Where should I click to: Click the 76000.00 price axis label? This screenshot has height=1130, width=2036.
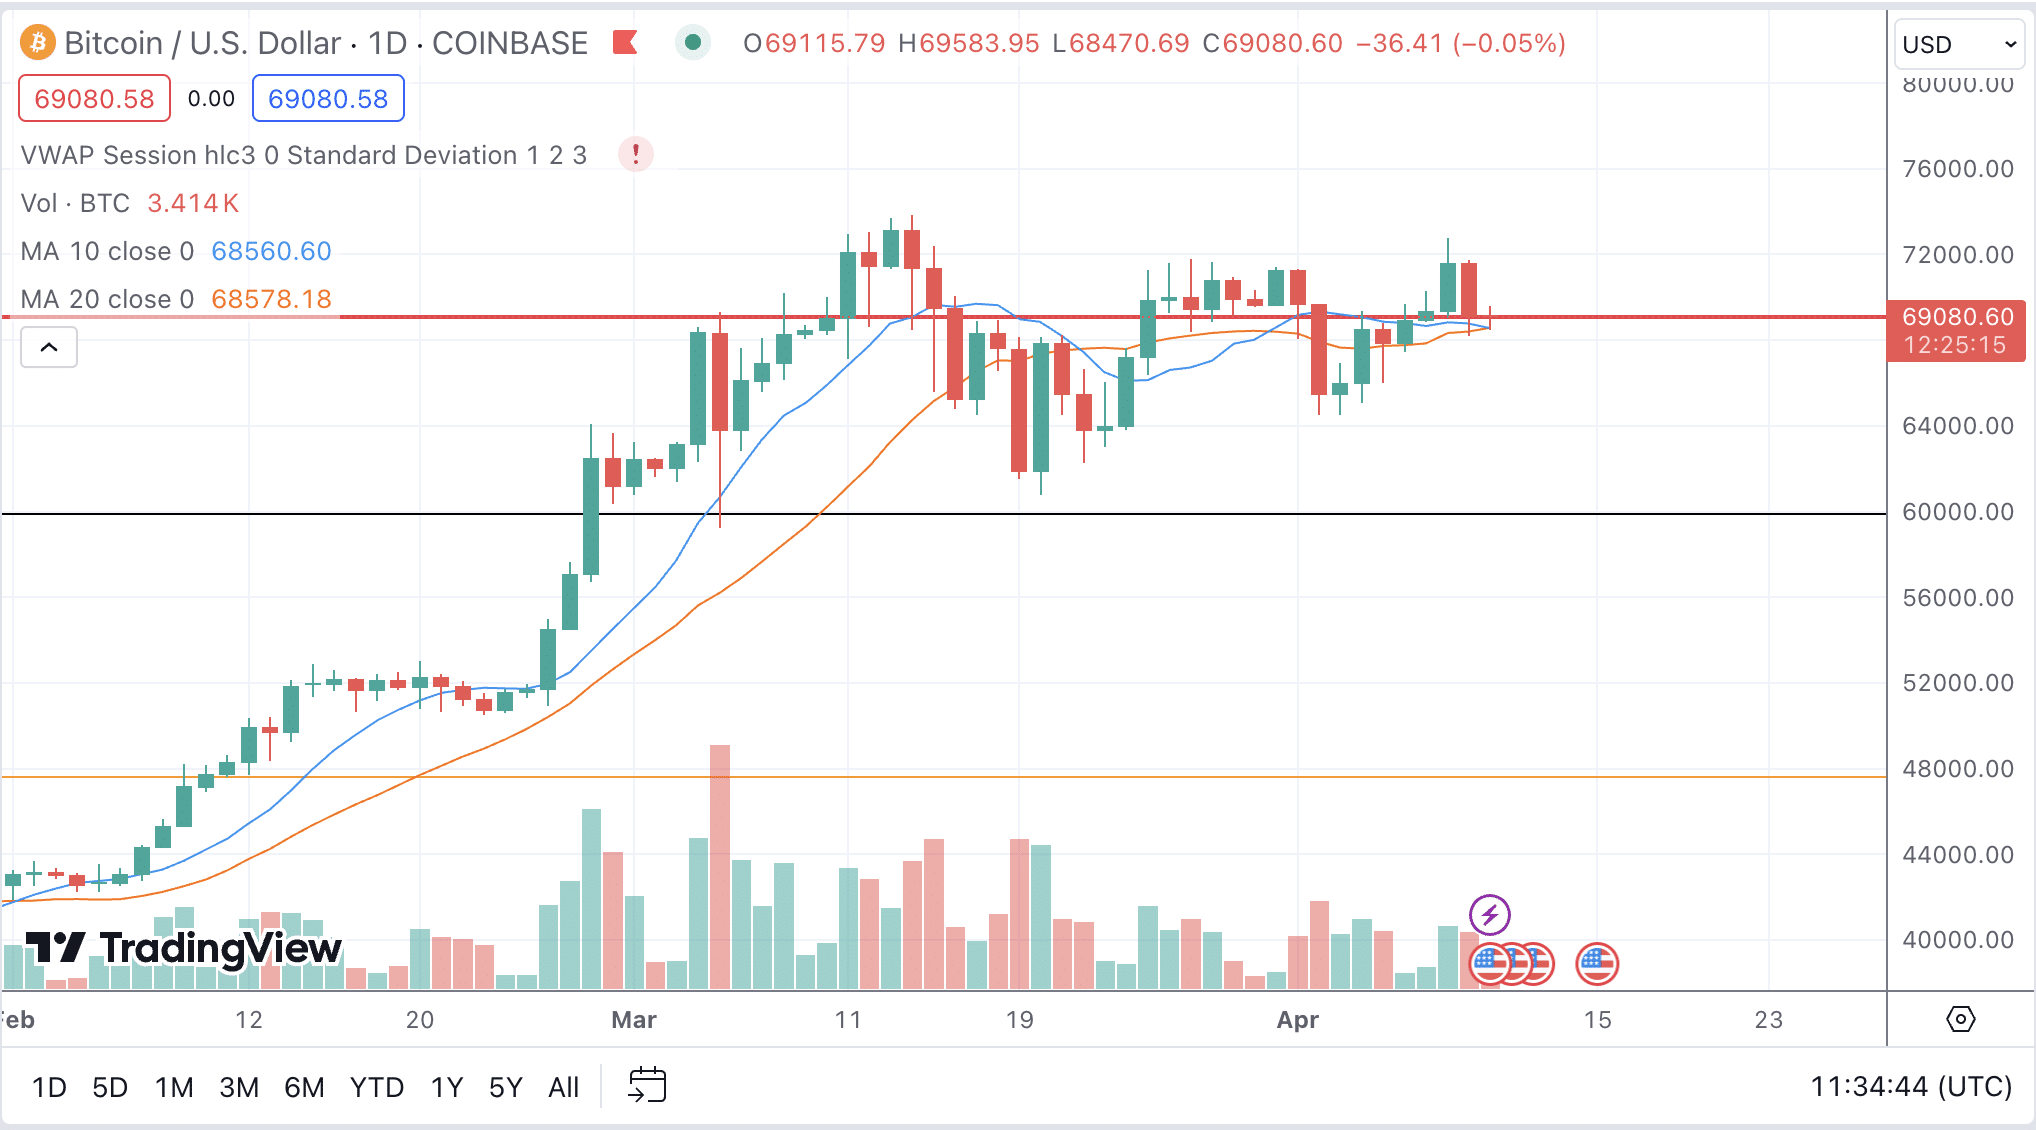(x=1958, y=169)
